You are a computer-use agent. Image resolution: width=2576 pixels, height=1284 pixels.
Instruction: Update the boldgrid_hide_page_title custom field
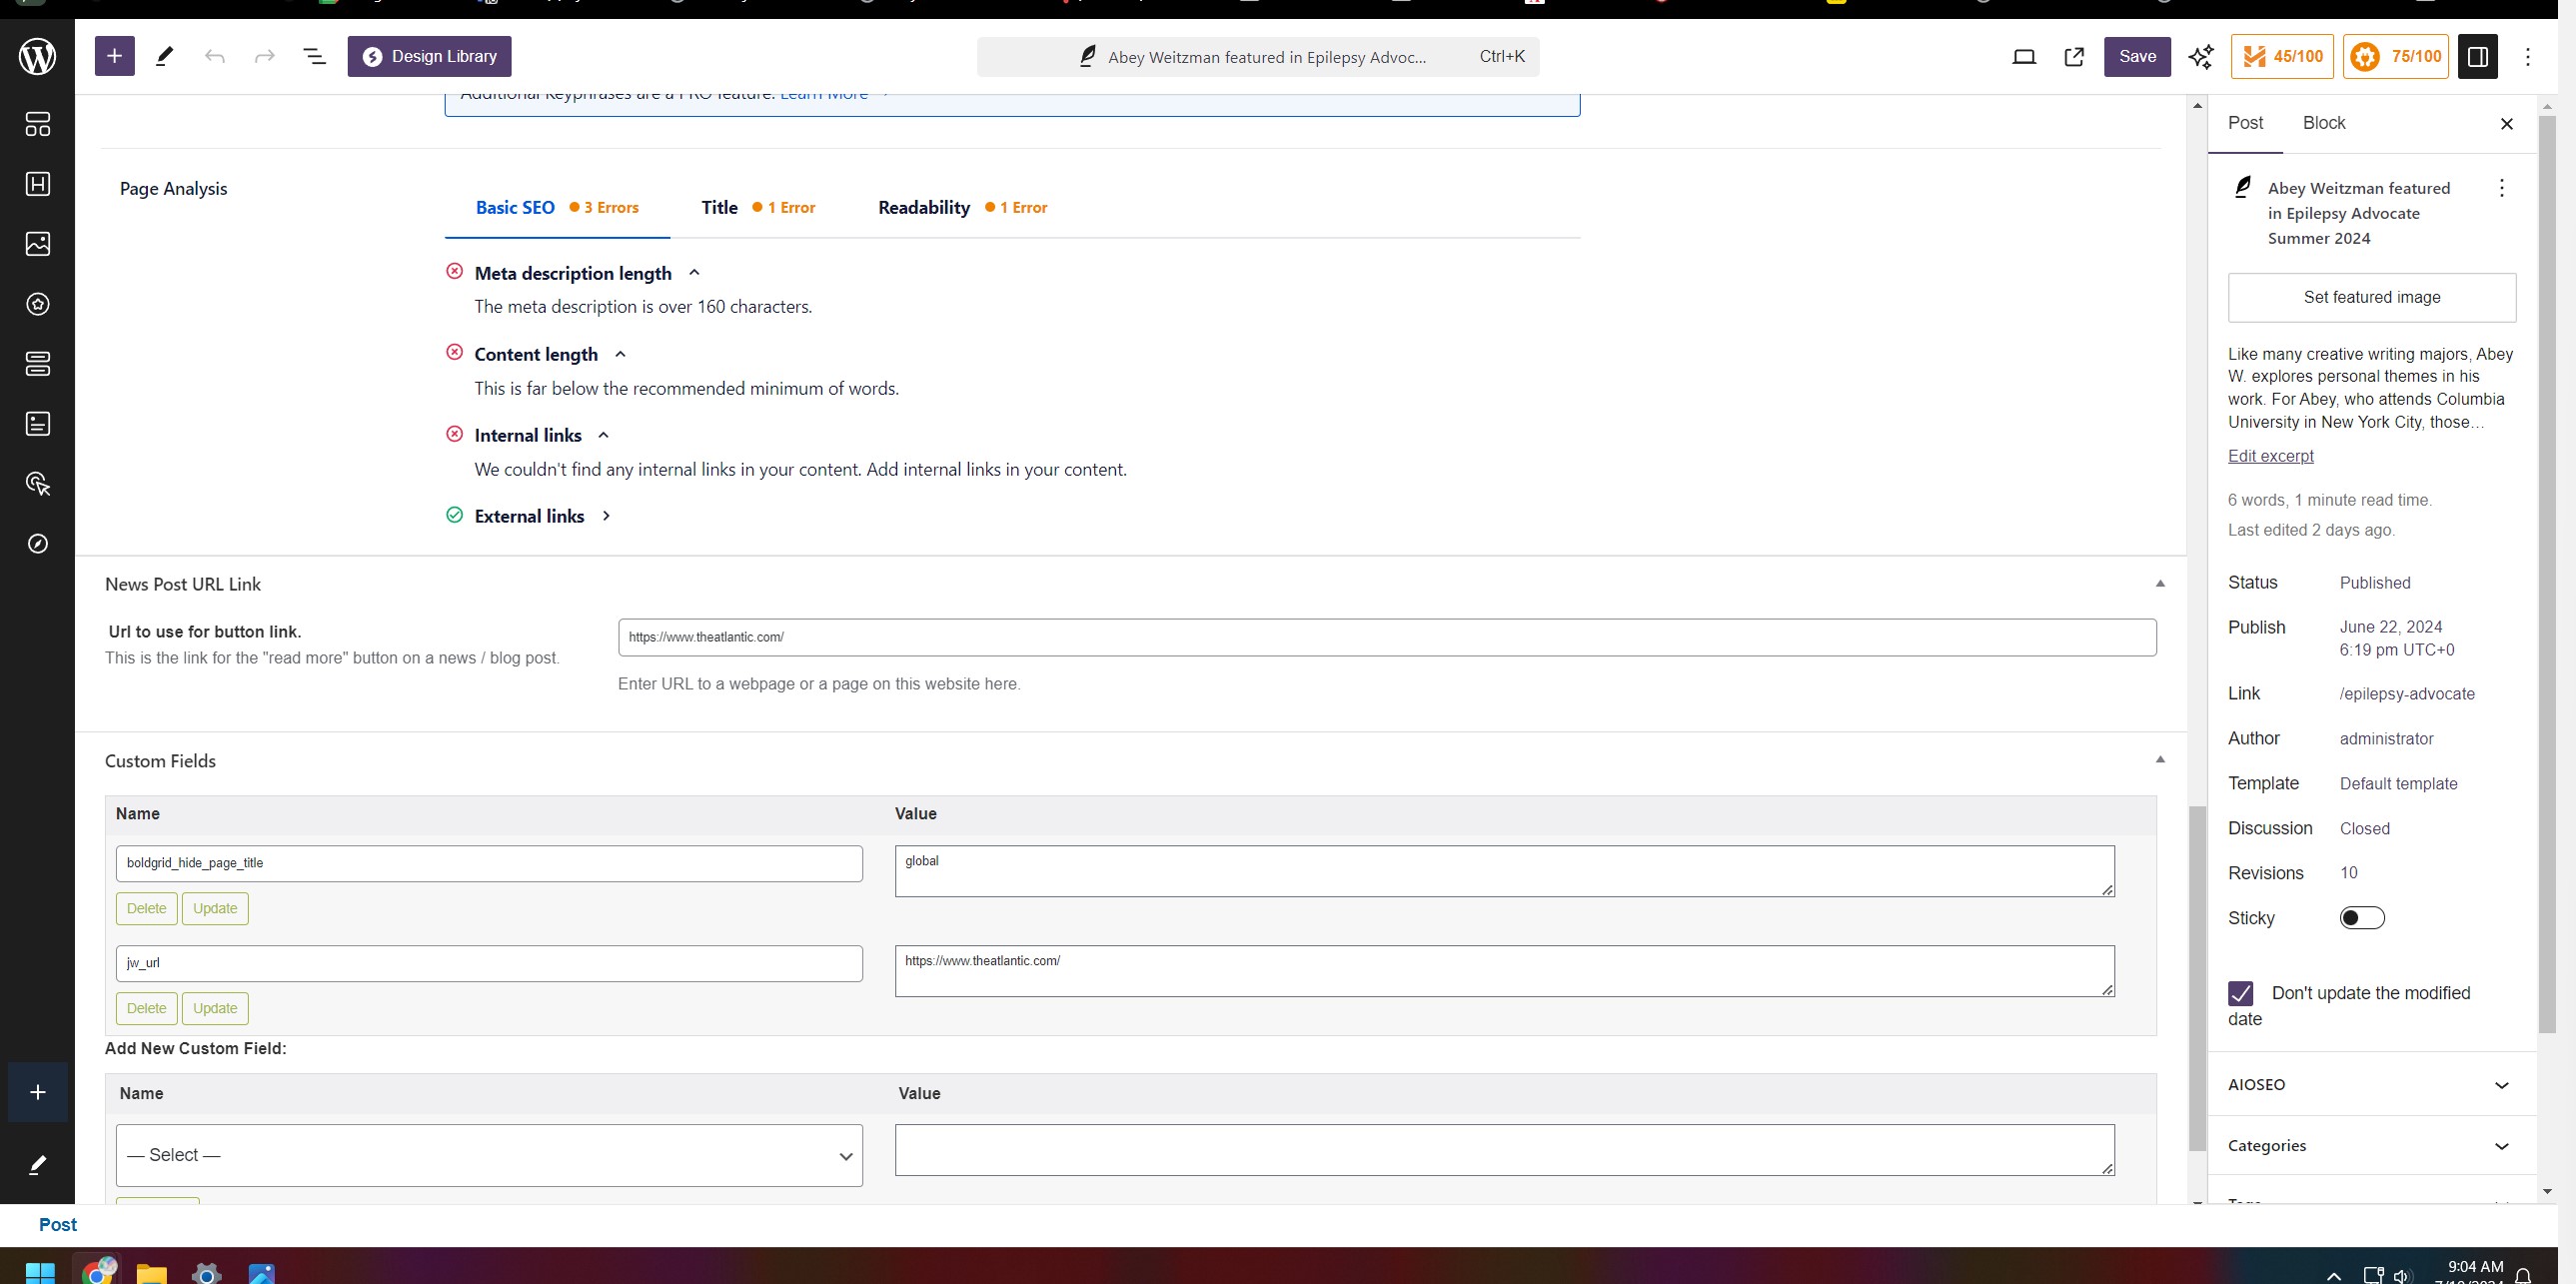coord(215,909)
